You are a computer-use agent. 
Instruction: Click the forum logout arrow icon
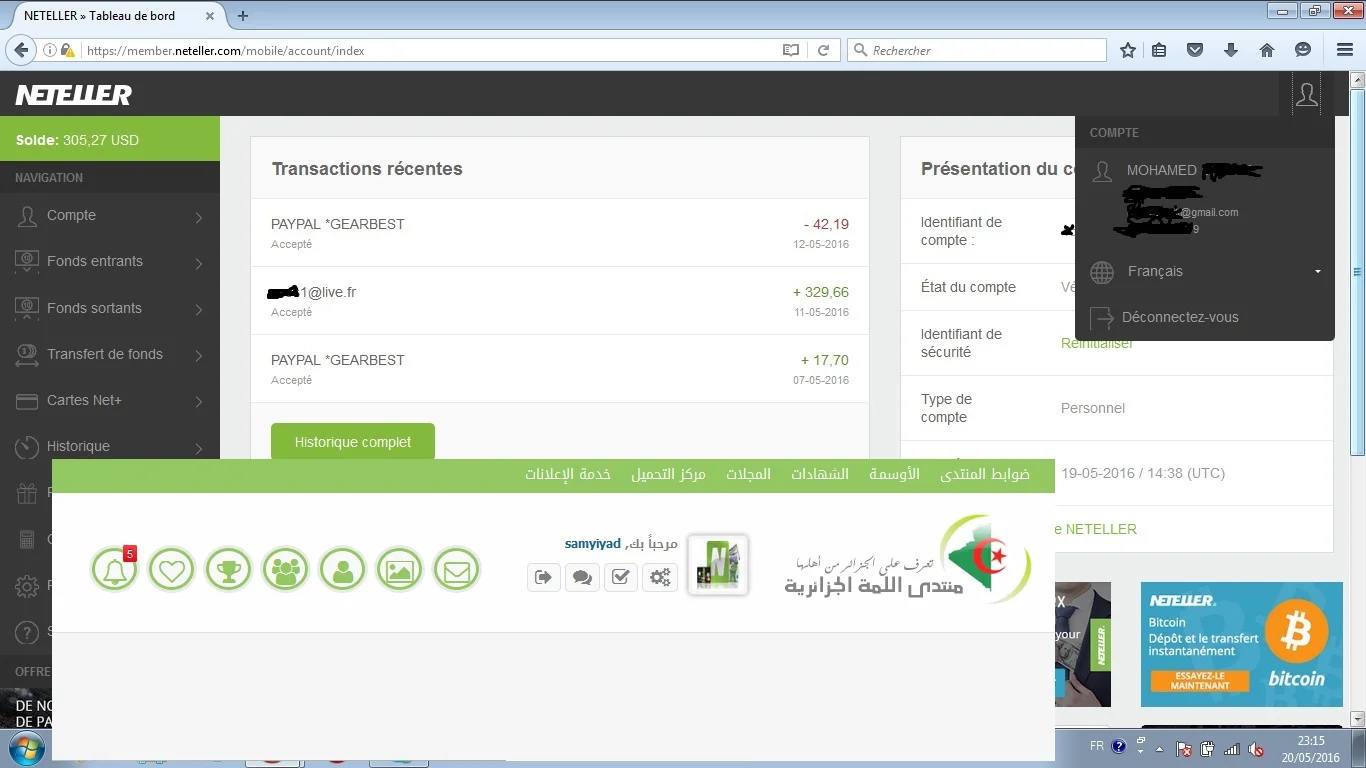point(543,576)
